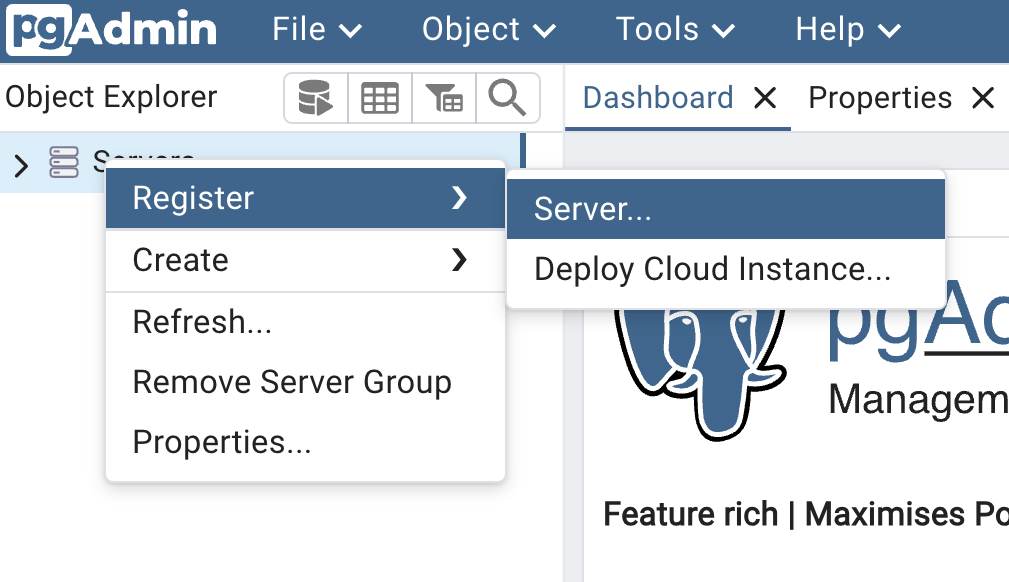Switch to the Properties tab

880,98
